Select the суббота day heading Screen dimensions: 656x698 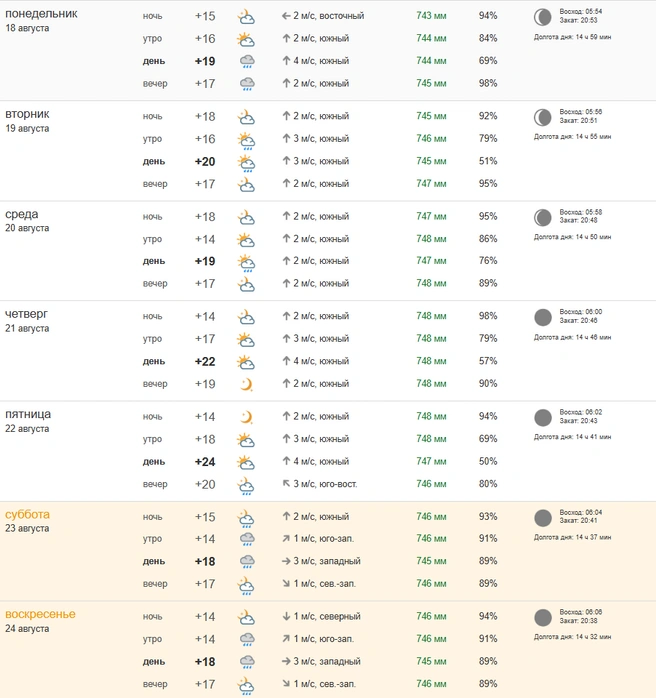point(28,515)
